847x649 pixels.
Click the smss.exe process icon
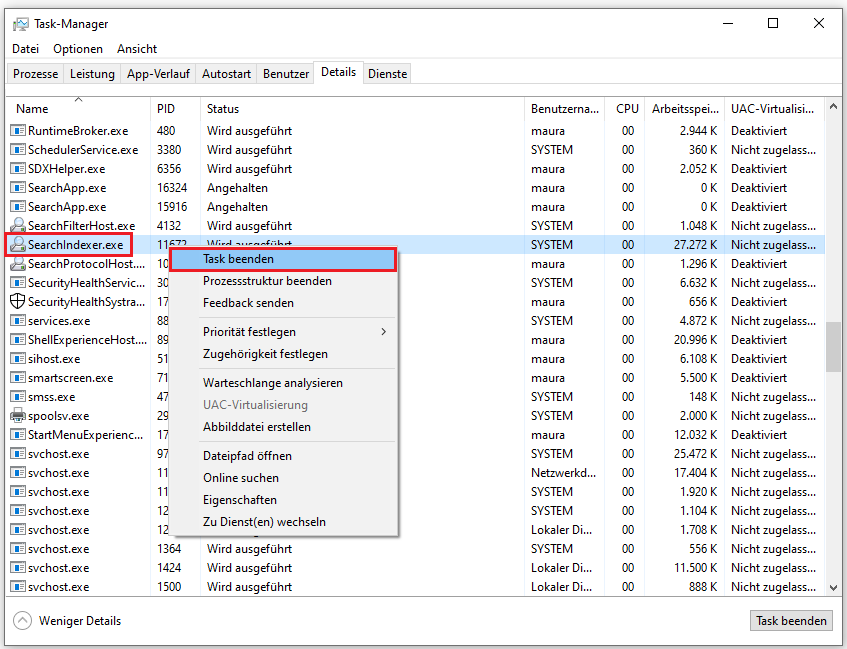click(x=17, y=396)
